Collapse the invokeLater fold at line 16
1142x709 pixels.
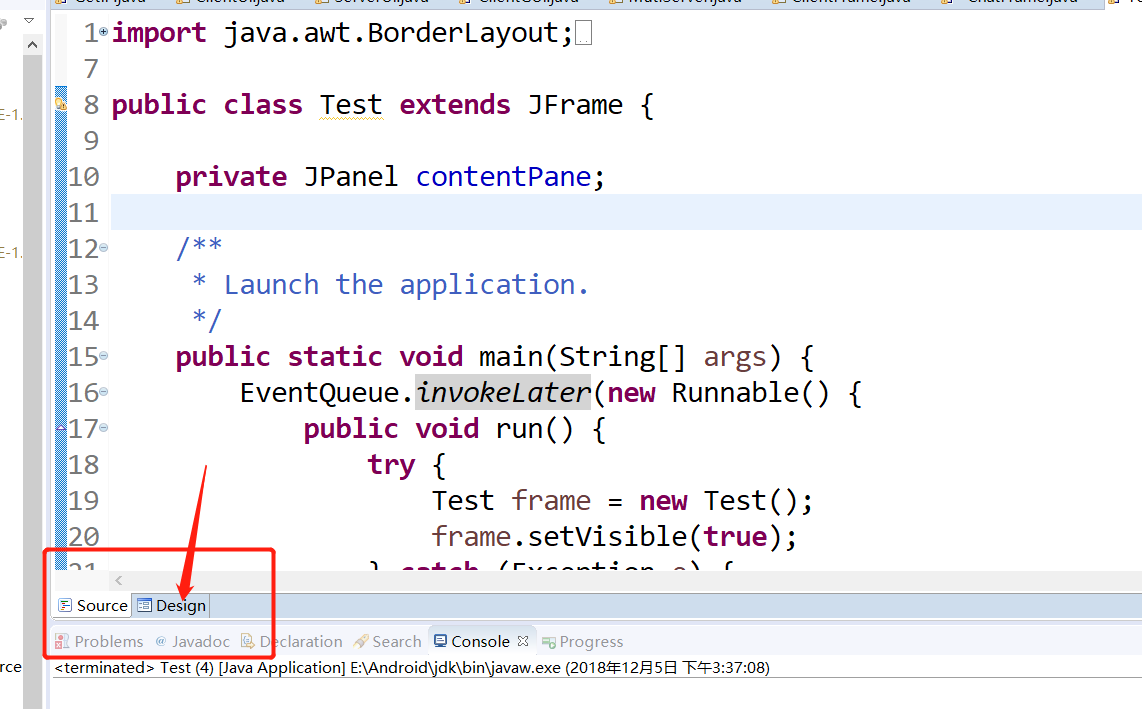(x=103, y=391)
